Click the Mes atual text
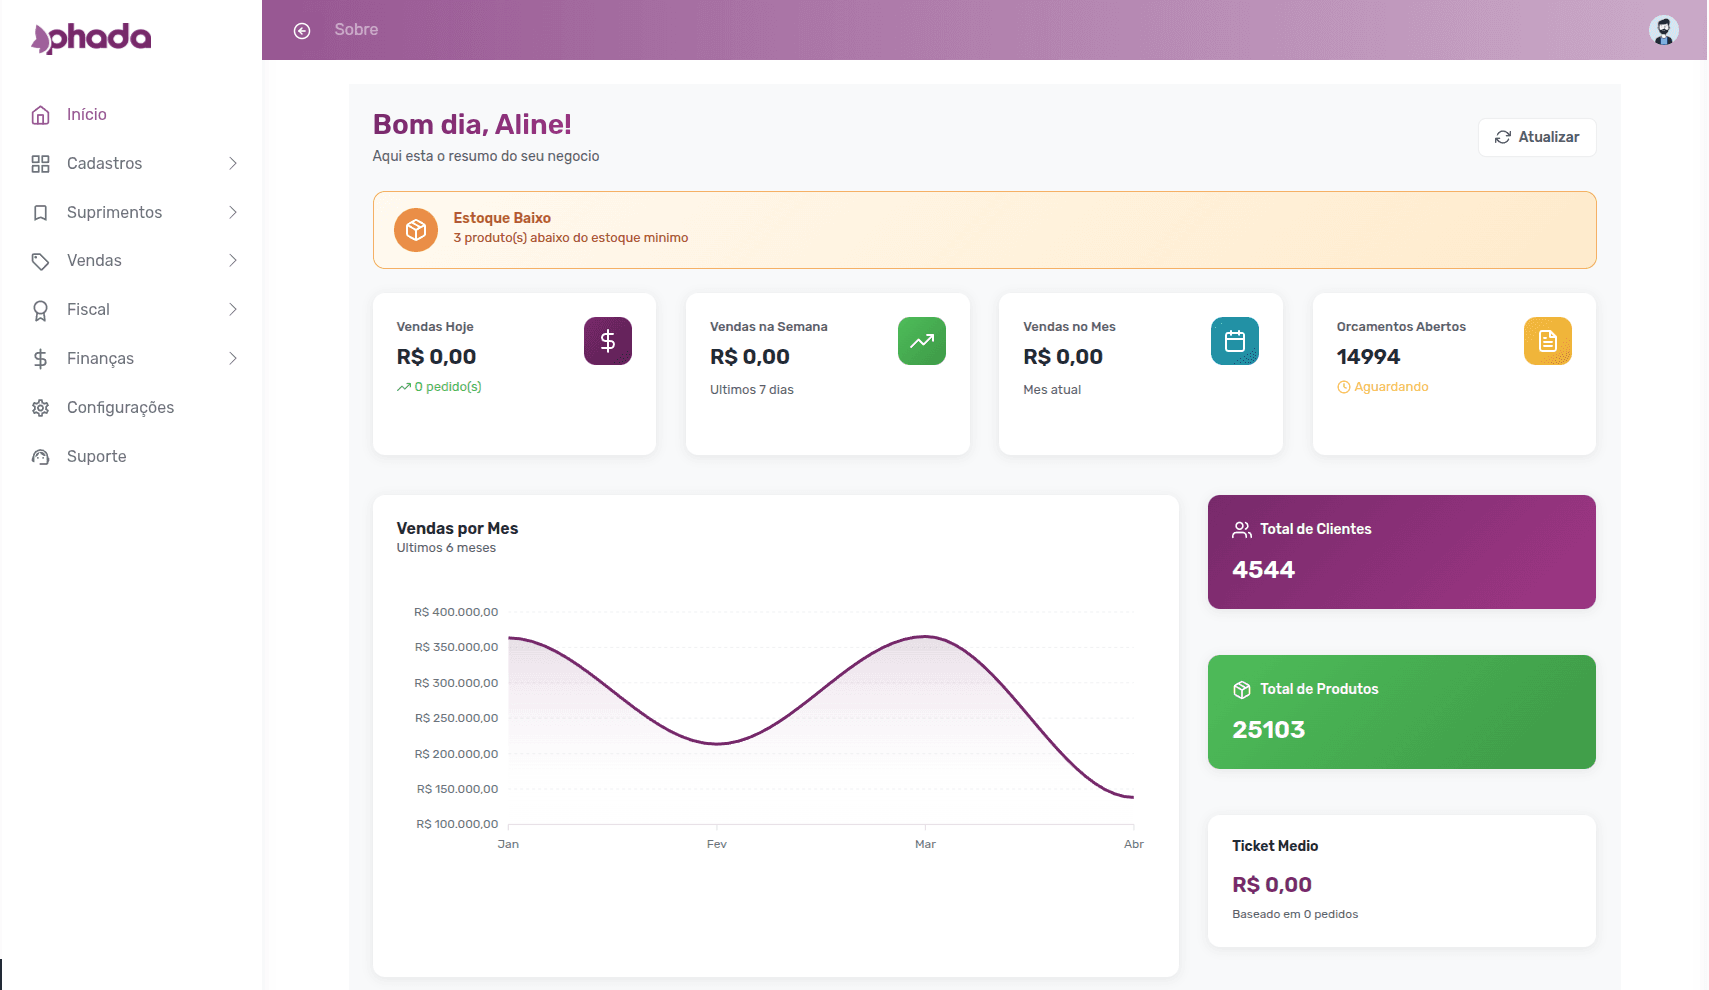Image resolution: width=1709 pixels, height=990 pixels. (x=1052, y=390)
